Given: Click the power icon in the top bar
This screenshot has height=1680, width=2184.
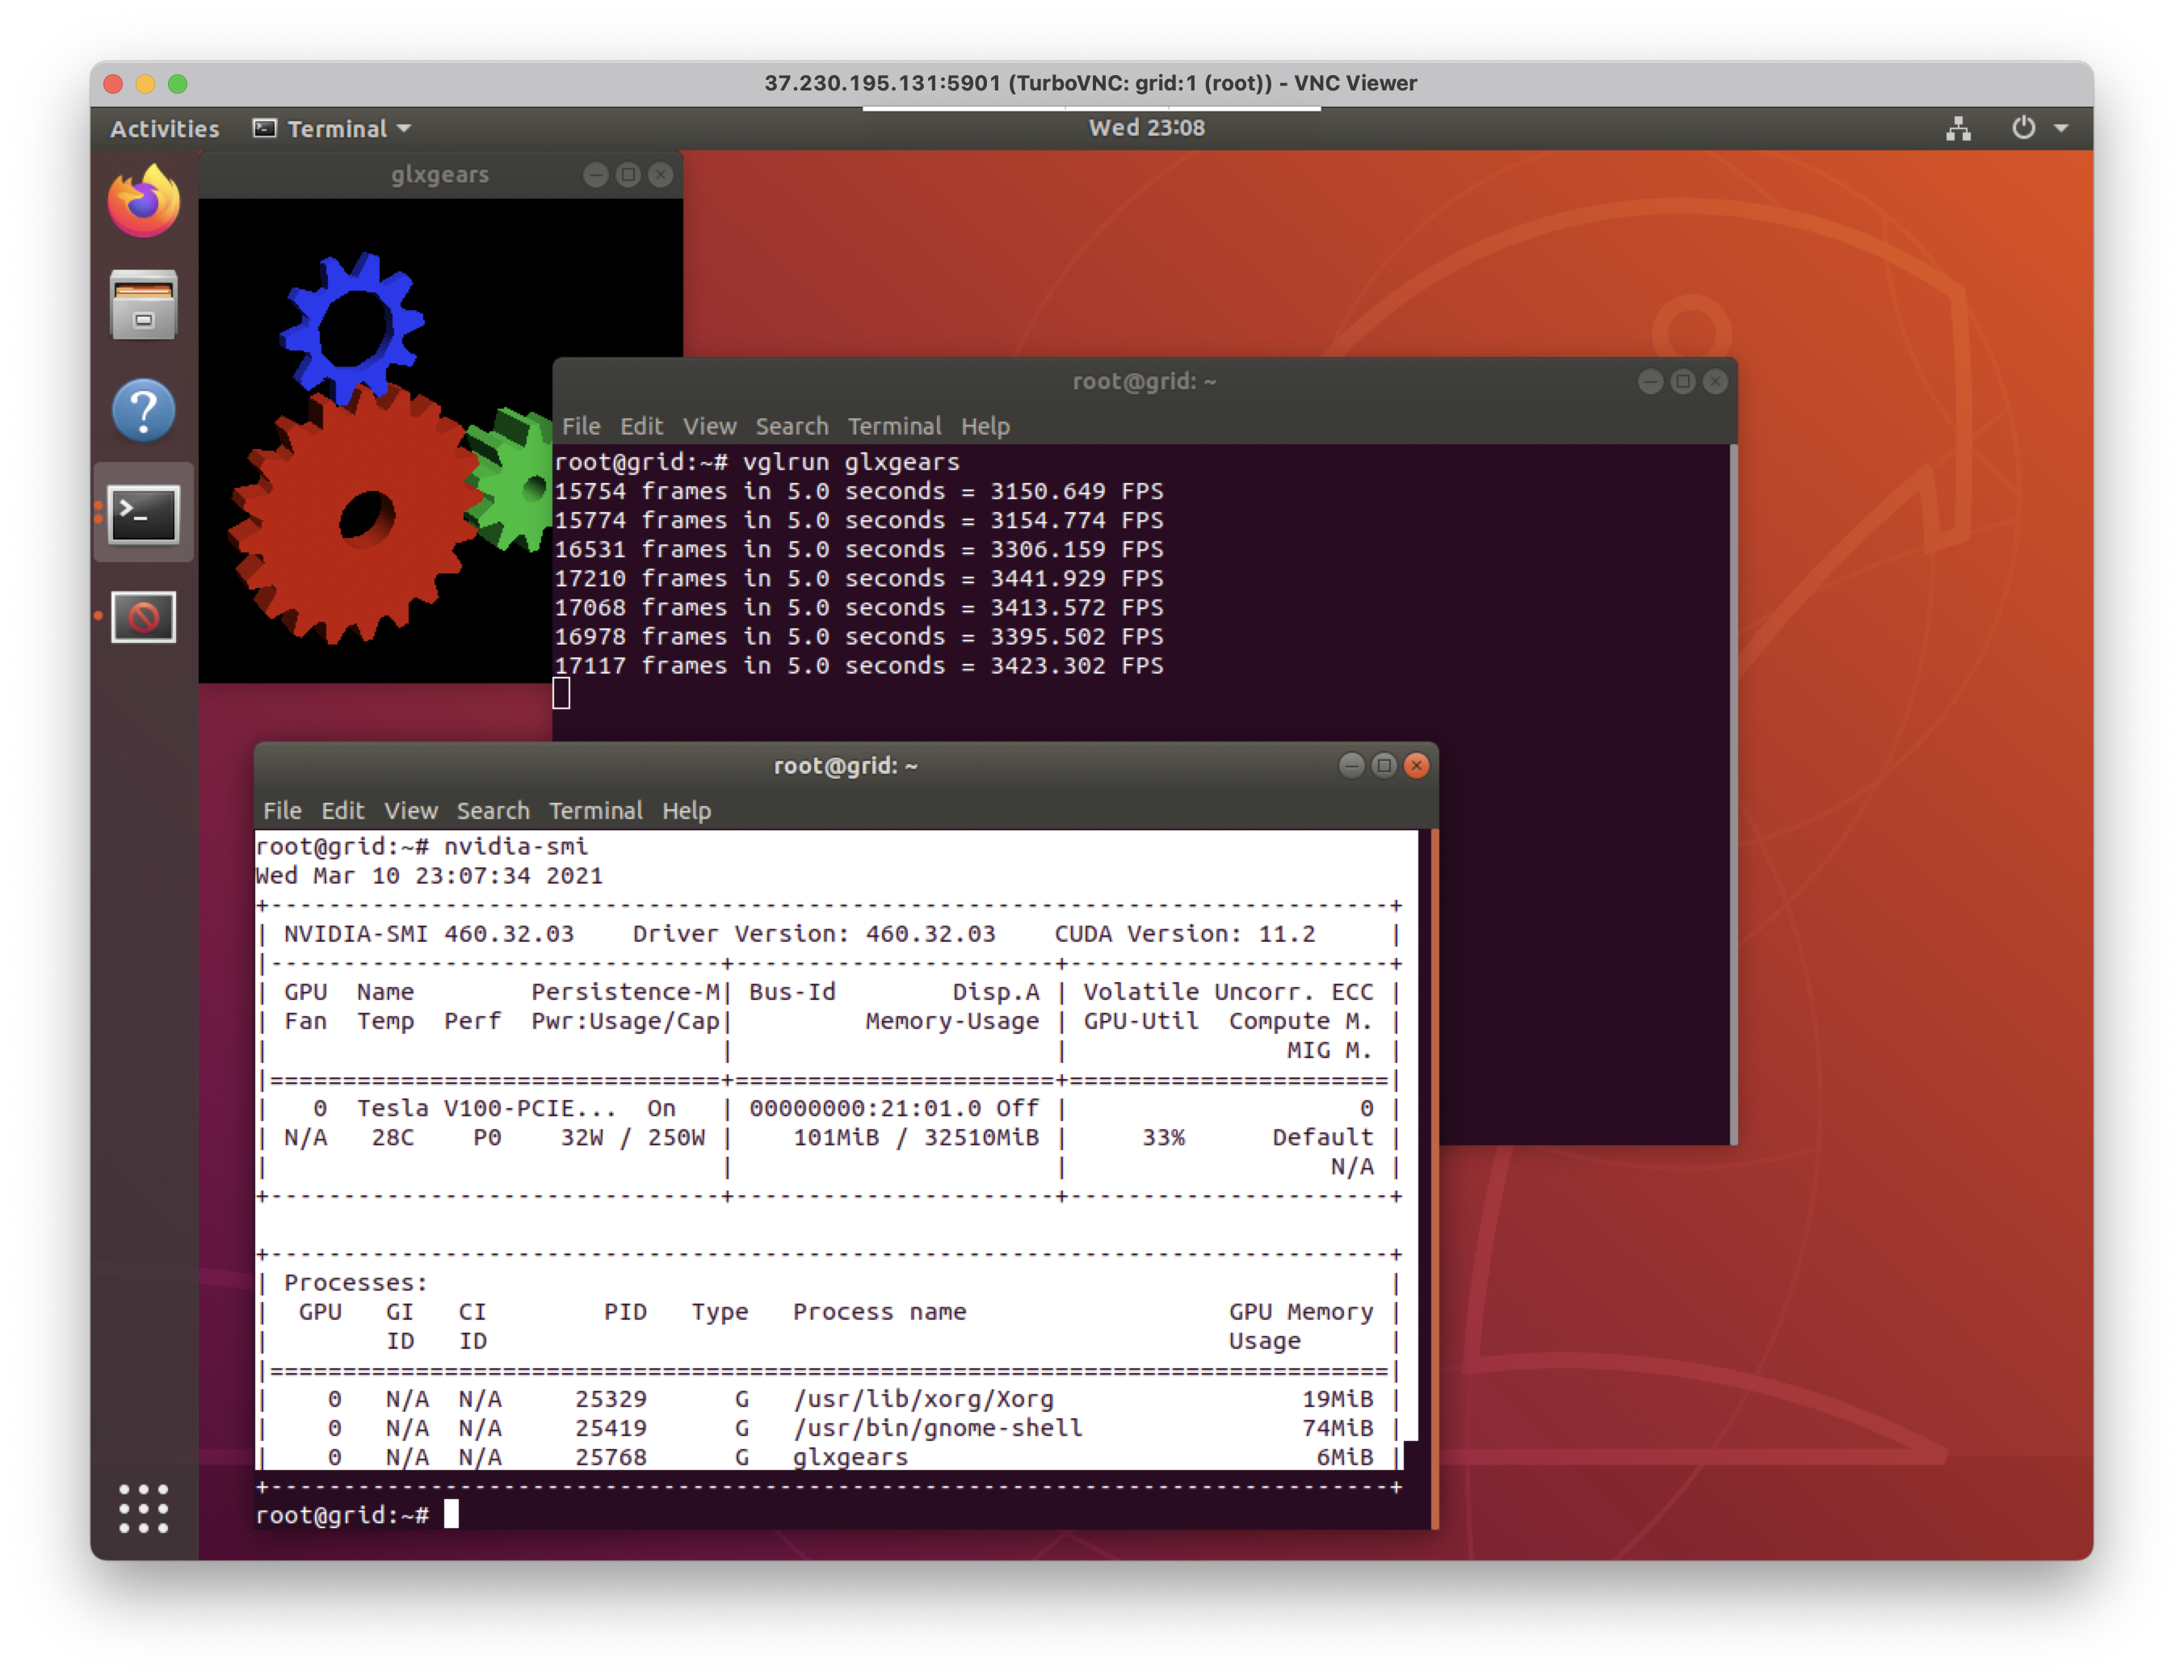Looking at the screenshot, I should [x=2023, y=128].
